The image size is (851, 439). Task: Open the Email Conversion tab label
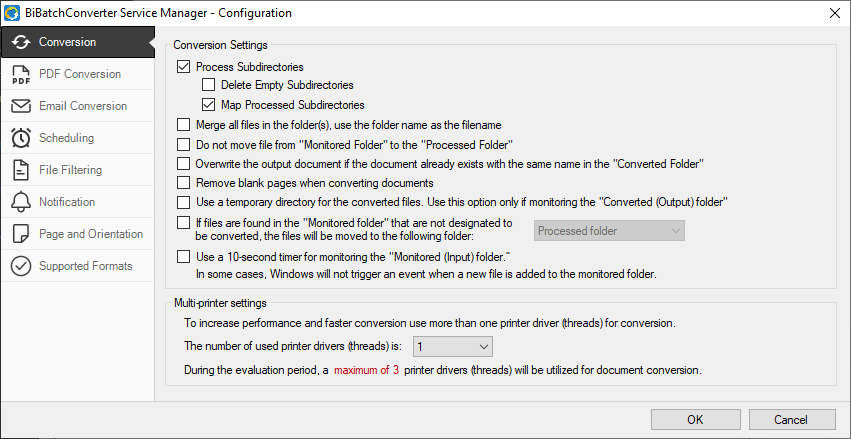pyautogui.click(x=83, y=106)
